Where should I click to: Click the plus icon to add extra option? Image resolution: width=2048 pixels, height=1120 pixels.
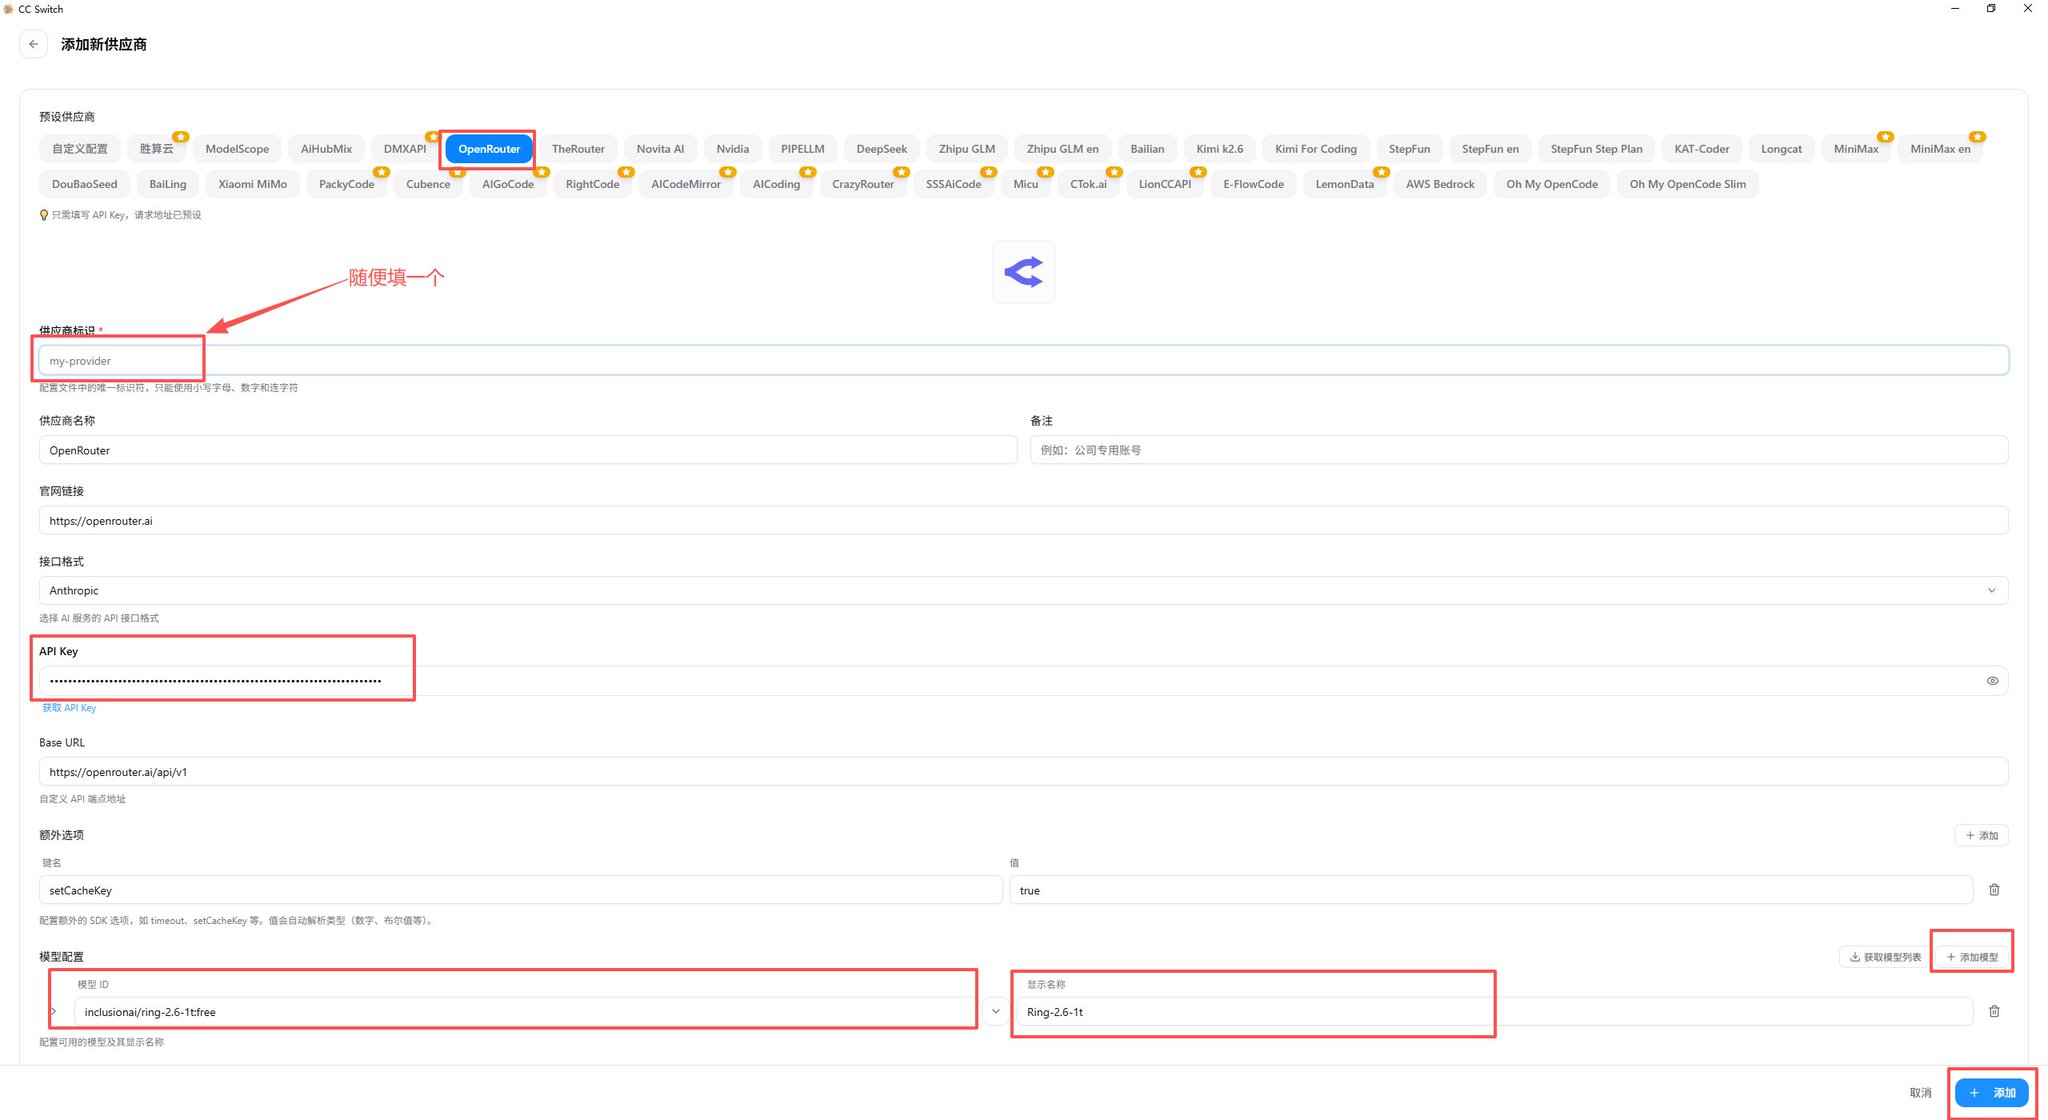tap(1970, 835)
